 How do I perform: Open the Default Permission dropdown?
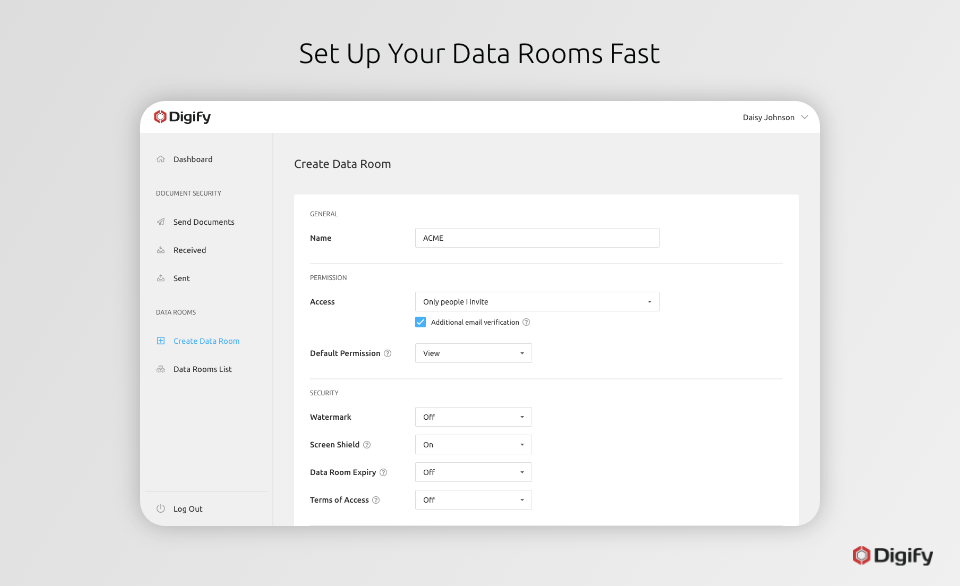pos(473,352)
